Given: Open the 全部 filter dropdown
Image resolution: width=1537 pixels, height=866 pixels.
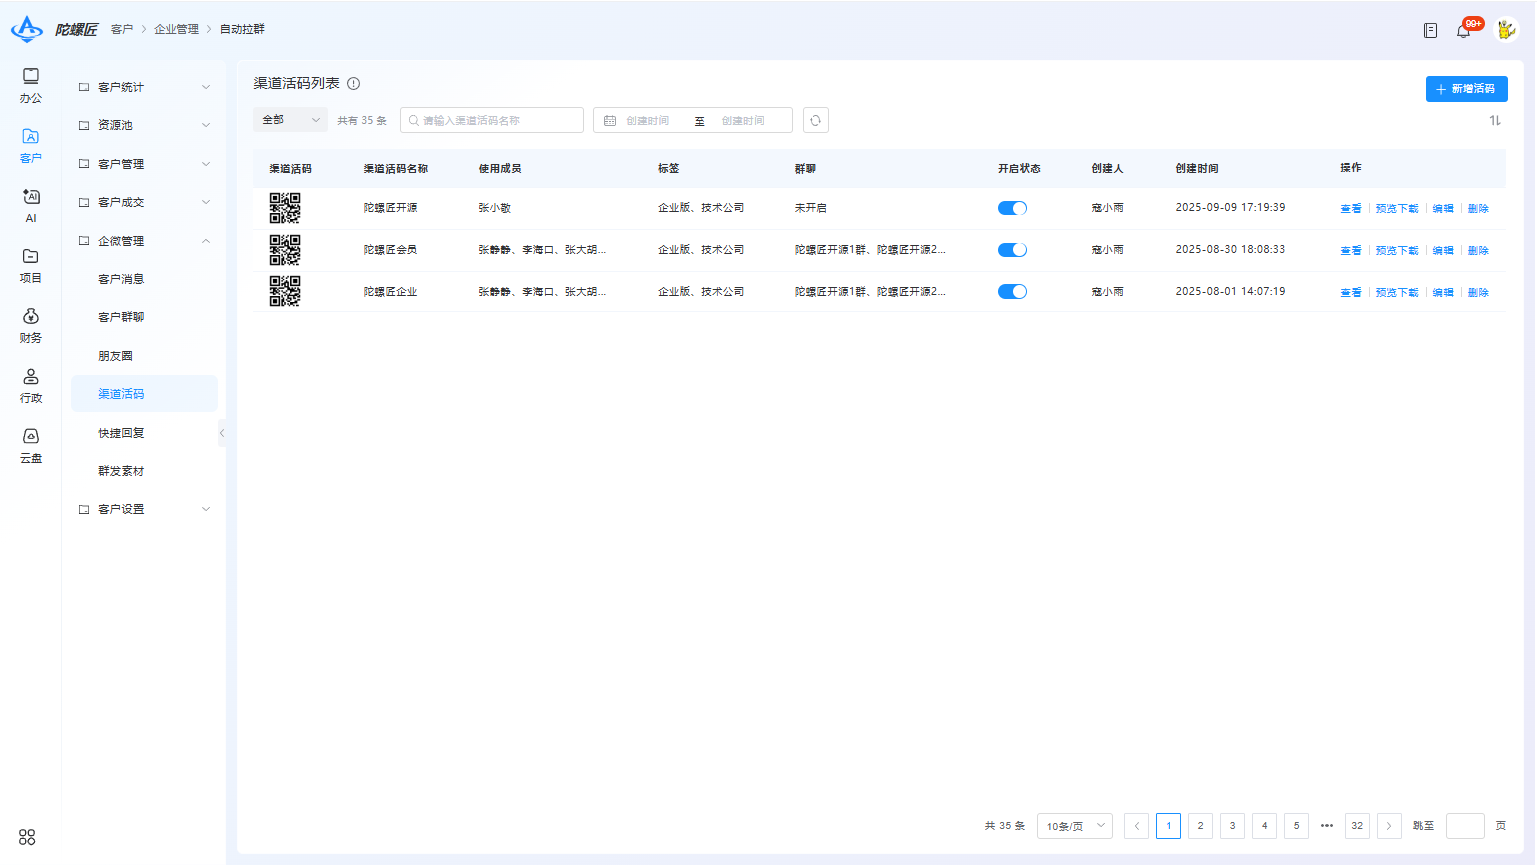Looking at the screenshot, I should click(290, 120).
